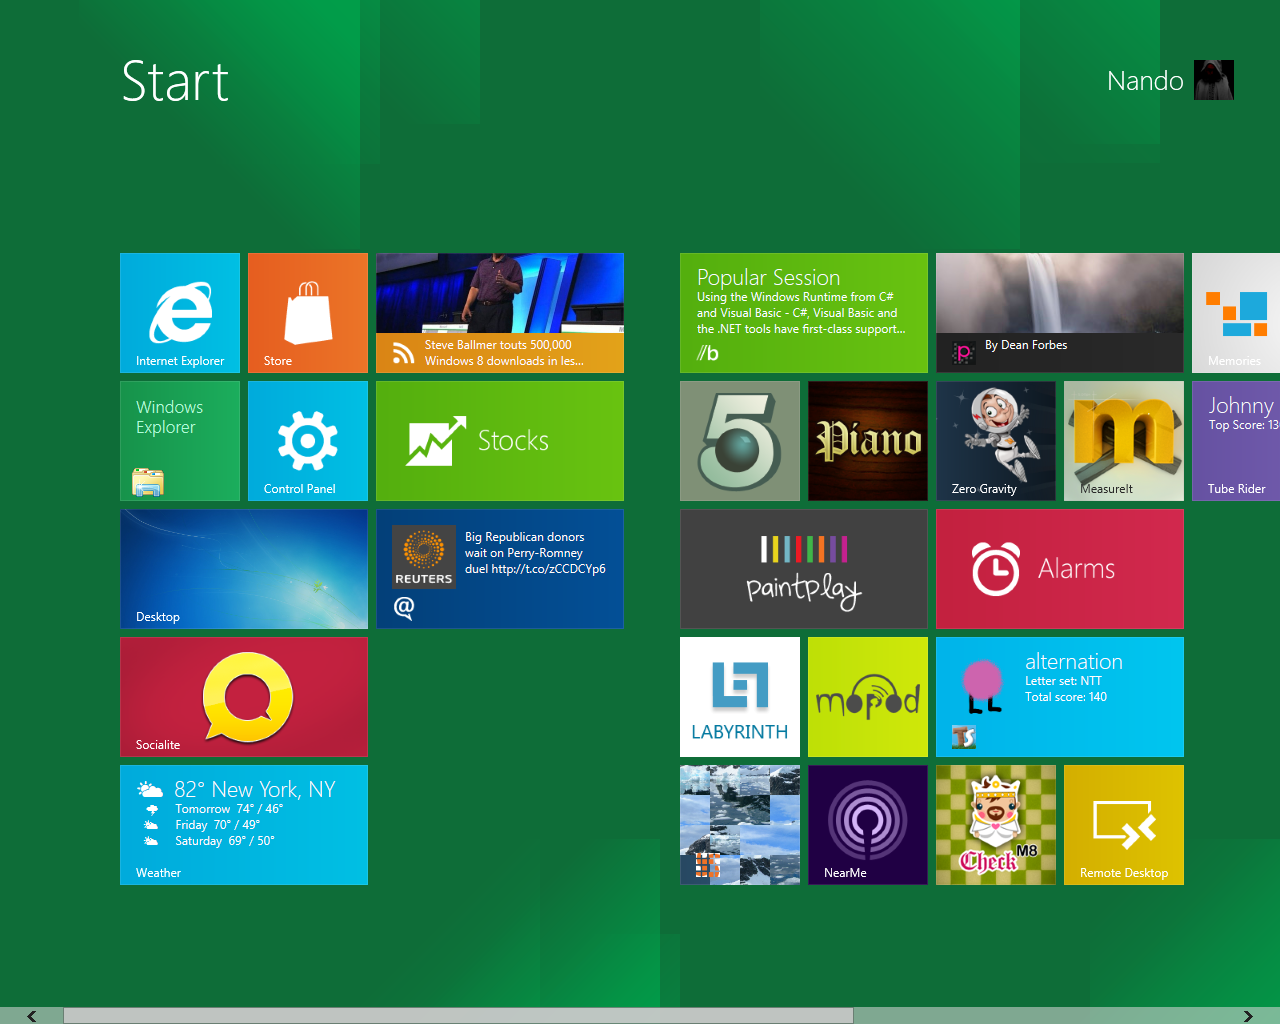Image resolution: width=1280 pixels, height=1024 pixels.
Task: Open Internet Explorer
Action: click(x=180, y=313)
